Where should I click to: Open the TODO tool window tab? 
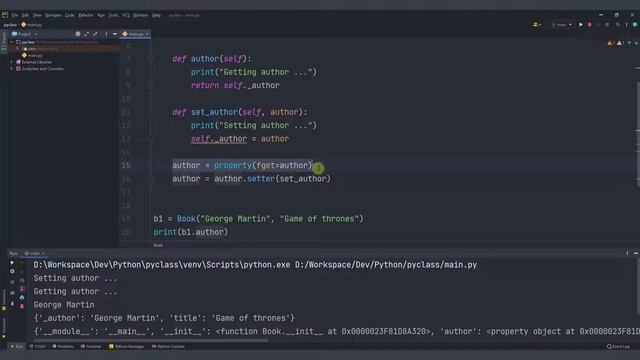(38, 347)
